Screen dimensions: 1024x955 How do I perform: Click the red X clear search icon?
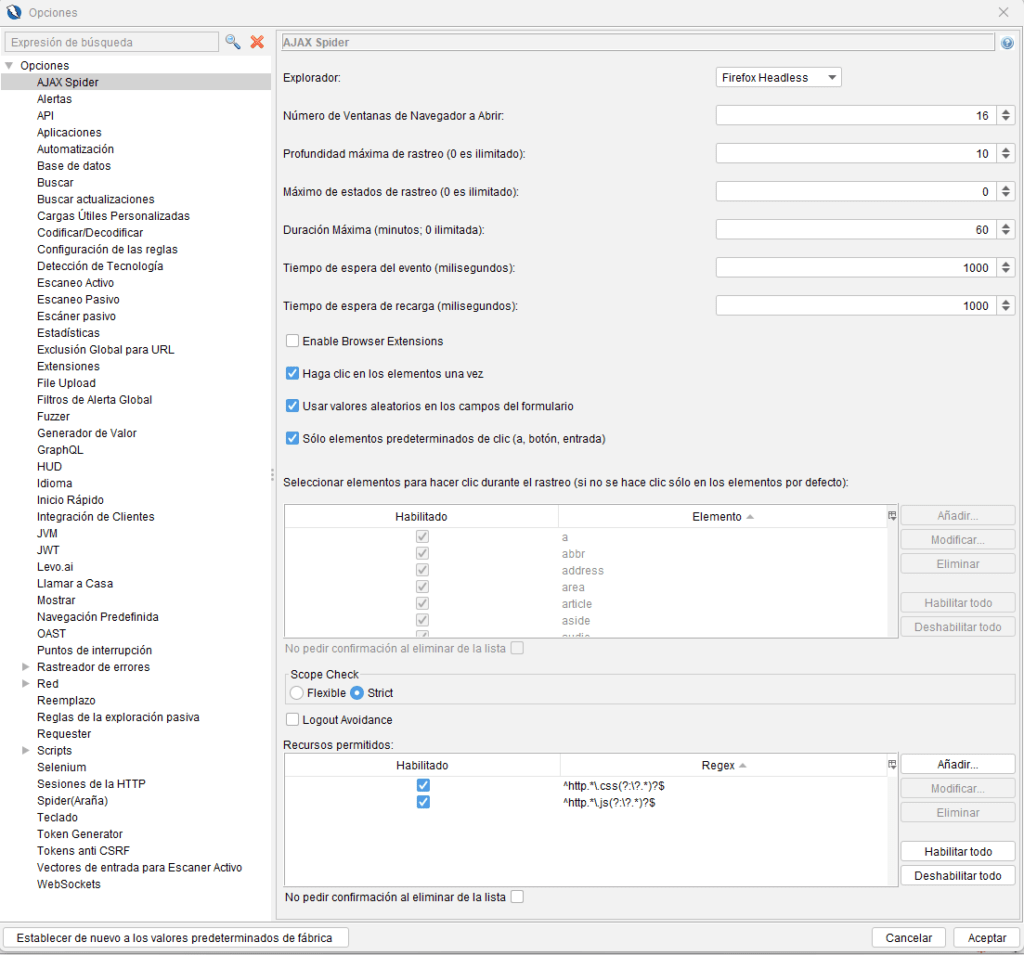pyautogui.click(x=257, y=42)
